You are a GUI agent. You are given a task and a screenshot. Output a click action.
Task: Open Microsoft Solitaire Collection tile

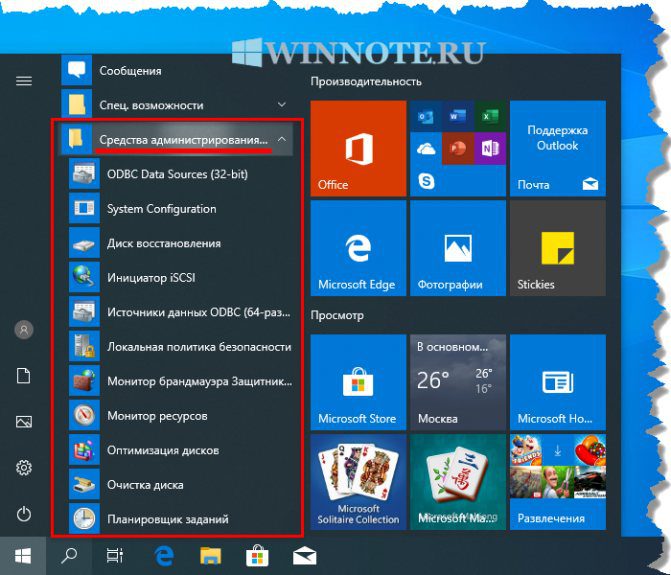pyautogui.click(x=358, y=482)
